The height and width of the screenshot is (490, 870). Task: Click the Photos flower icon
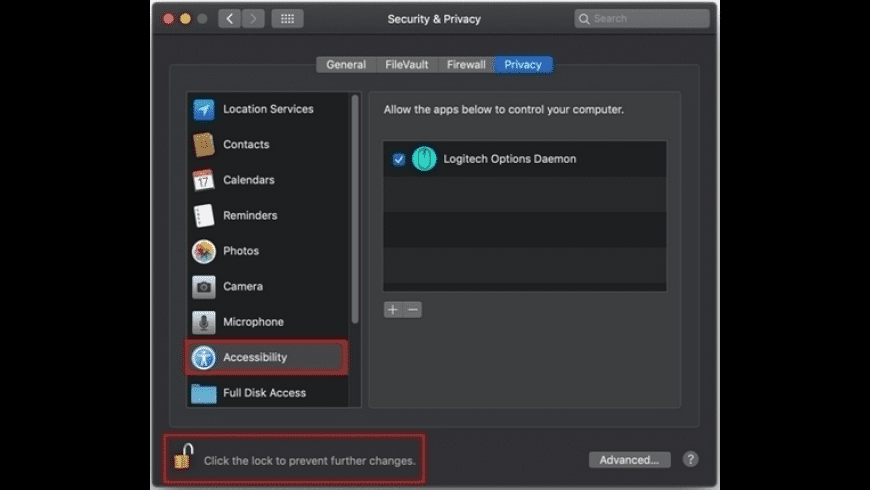click(204, 251)
